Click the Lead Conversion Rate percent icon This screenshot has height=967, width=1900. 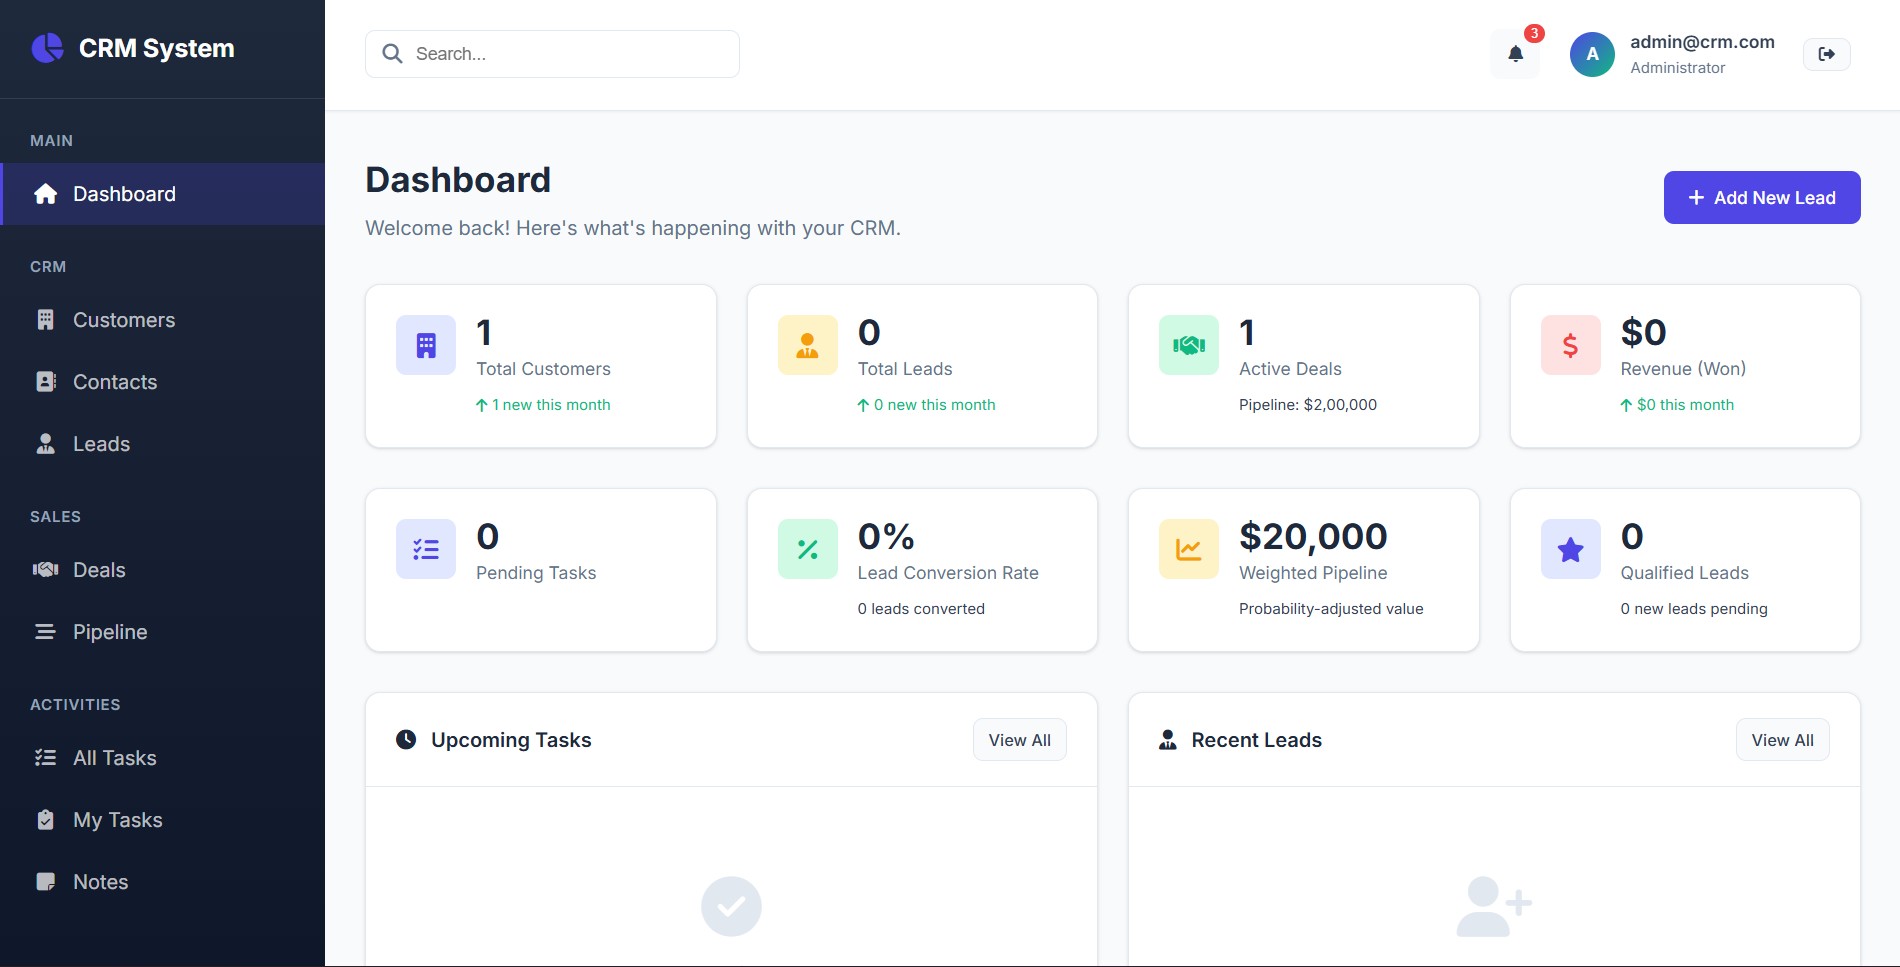click(807, 549)
